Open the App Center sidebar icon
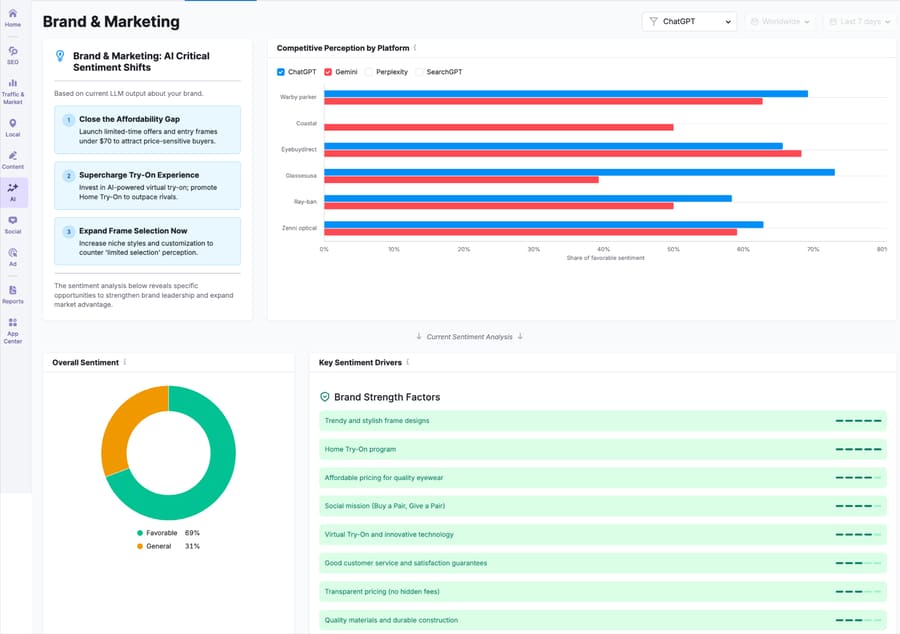900x634 pixels. (13, 330)
